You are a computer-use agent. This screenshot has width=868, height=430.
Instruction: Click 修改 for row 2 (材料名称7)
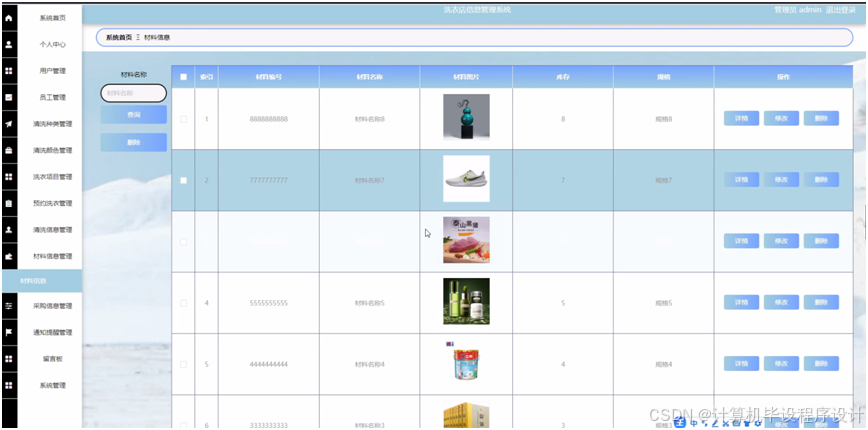781,180
